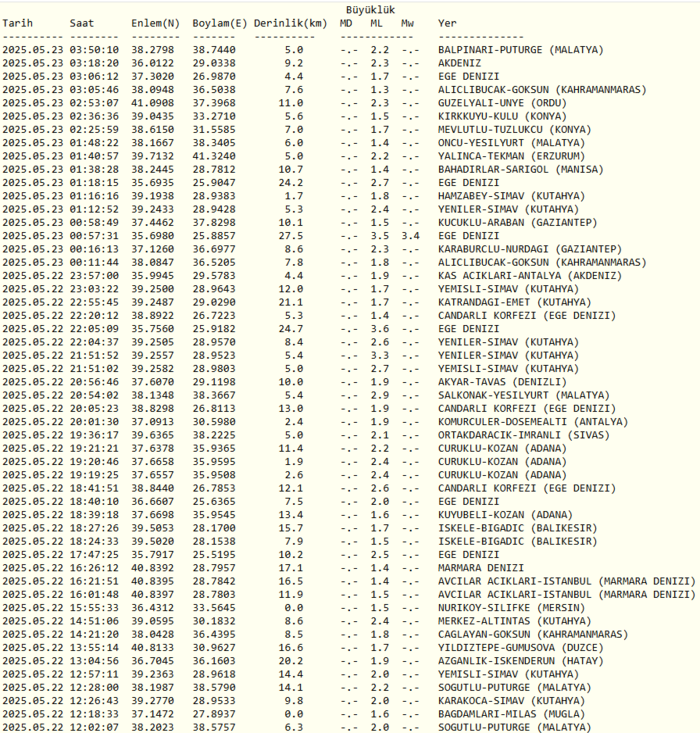700x733 pixels.
Task: Click the Büyüklük heading
Action: (x=370, y=10)
